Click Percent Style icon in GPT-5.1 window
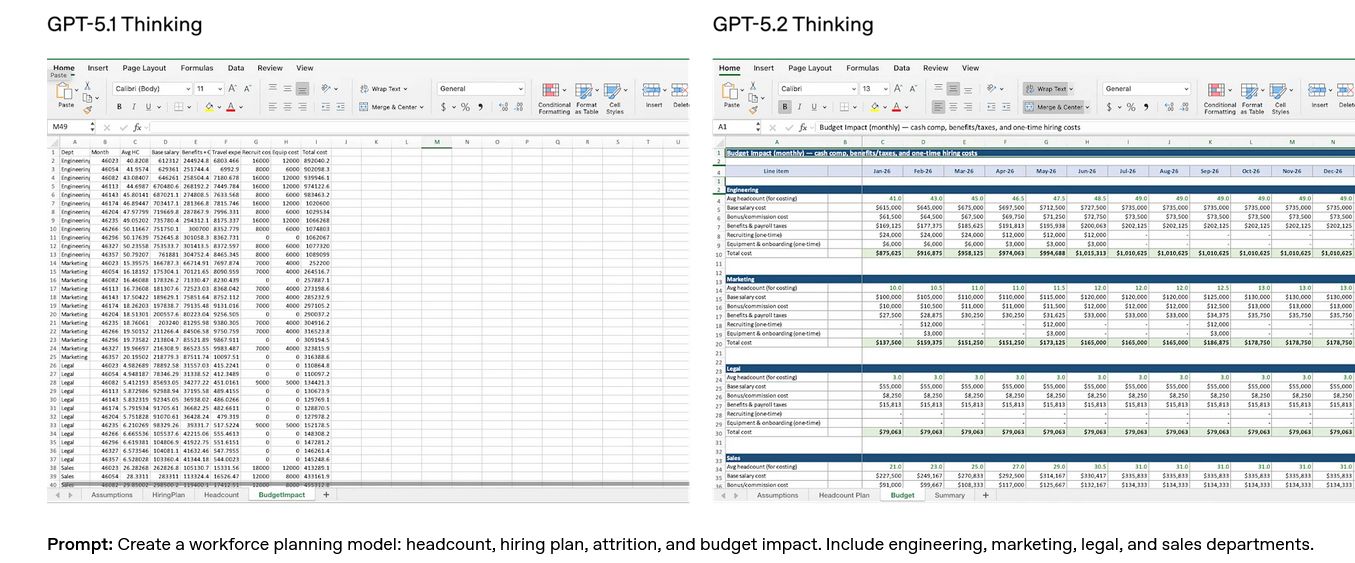The height and width of the screenshot is (563, 1355). (465, 107)
